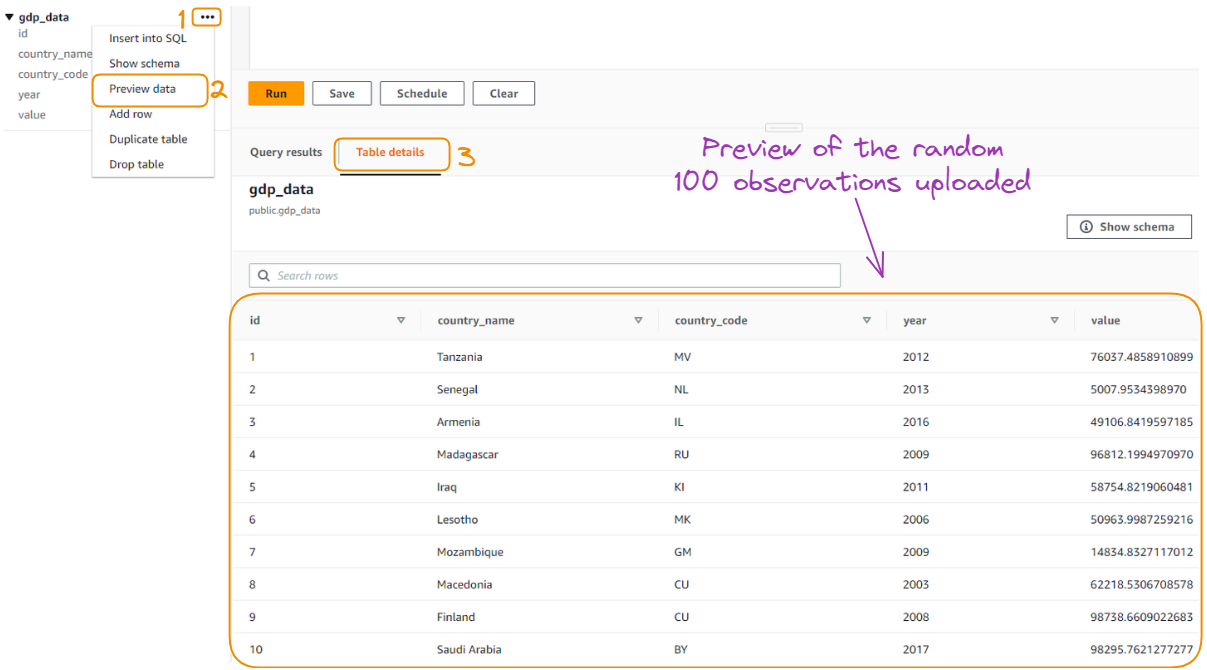
Task: Pick Preview data from the context menu
Action: (143, 89)
